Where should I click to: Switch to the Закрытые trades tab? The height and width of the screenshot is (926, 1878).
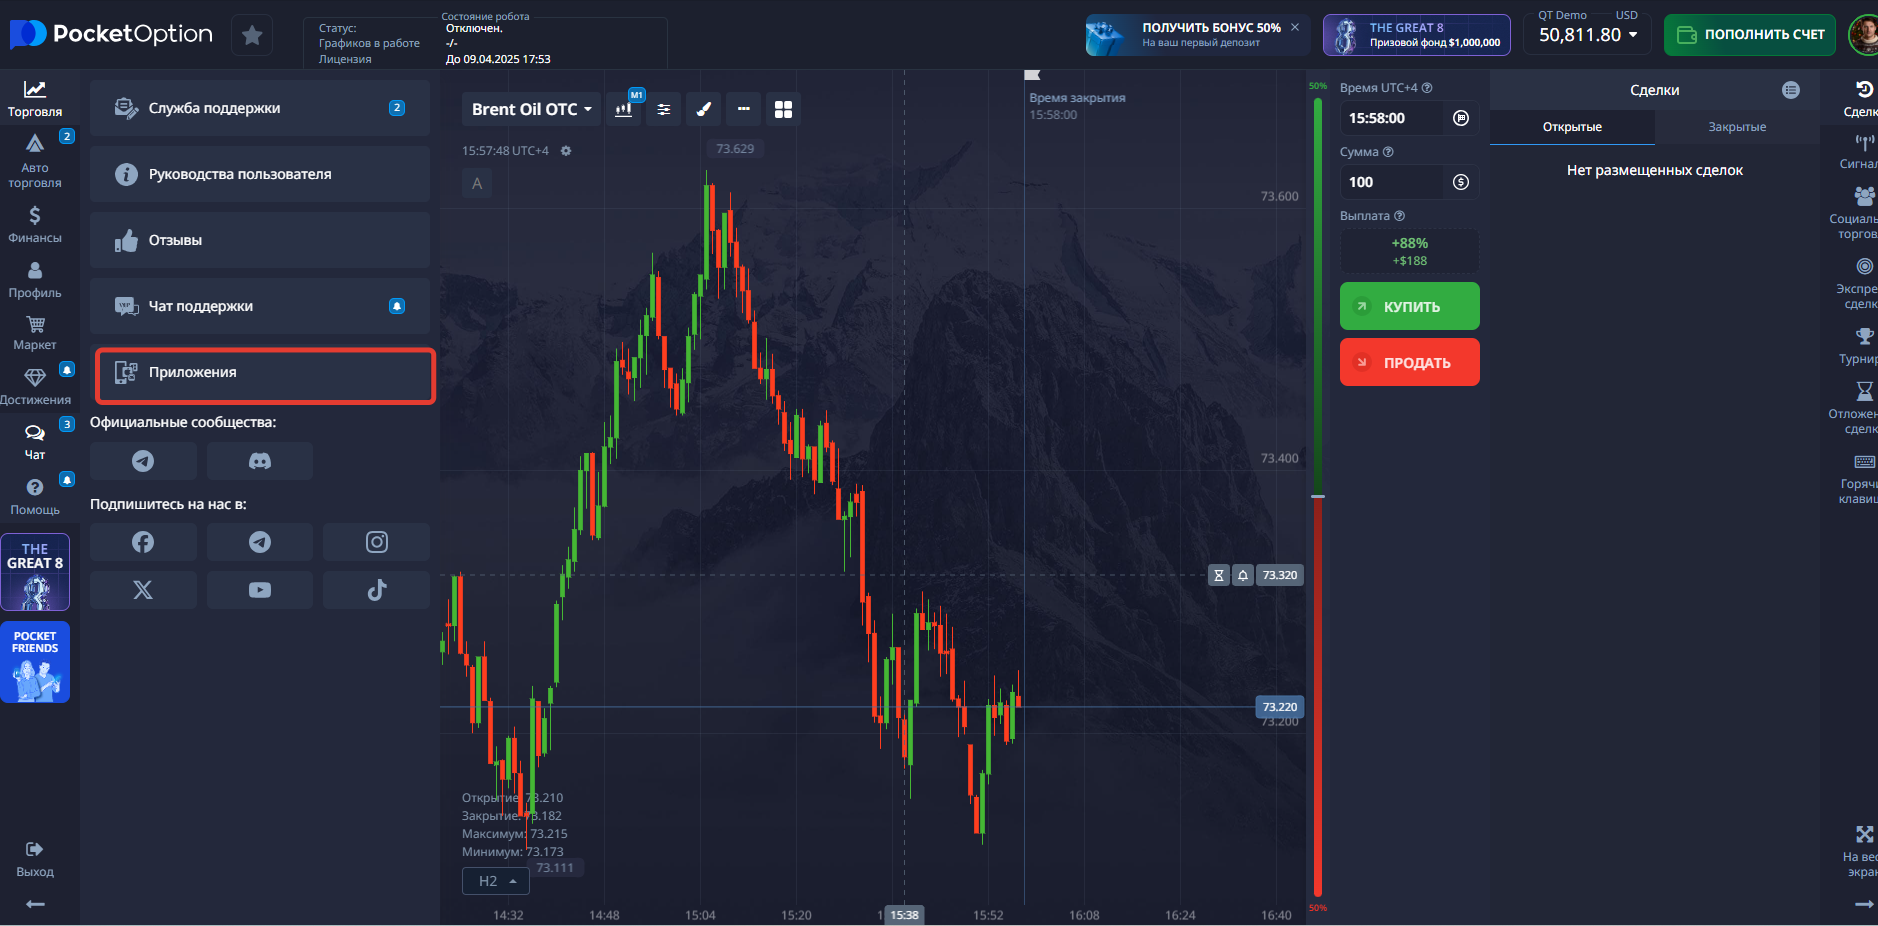pyautogui.click(x=1738, y=127)
